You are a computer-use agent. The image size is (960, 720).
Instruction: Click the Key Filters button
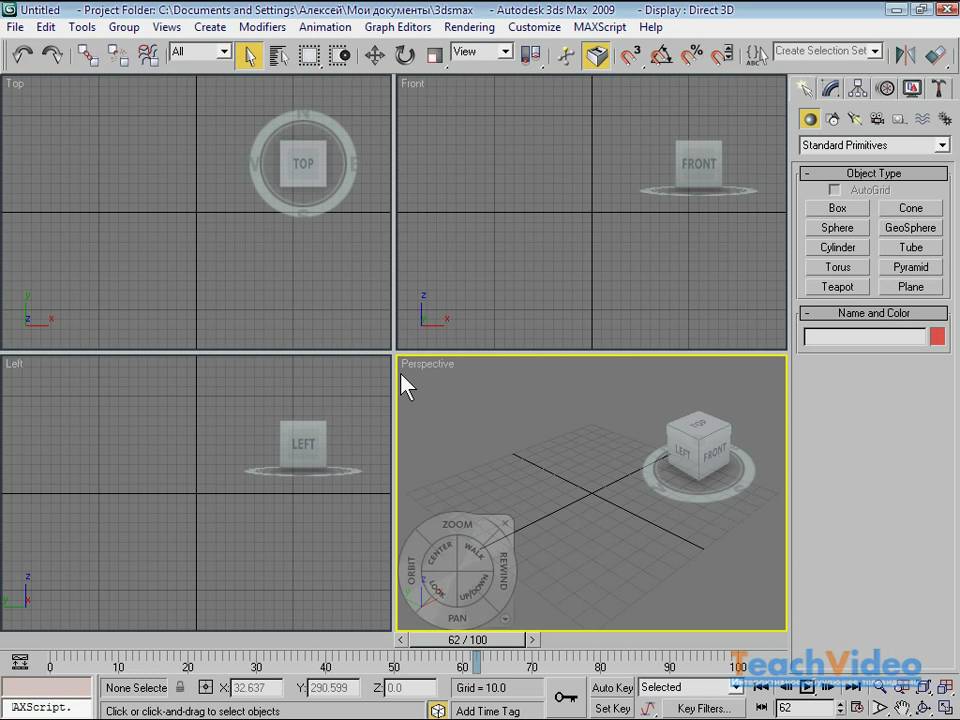(x=703, y=709)
